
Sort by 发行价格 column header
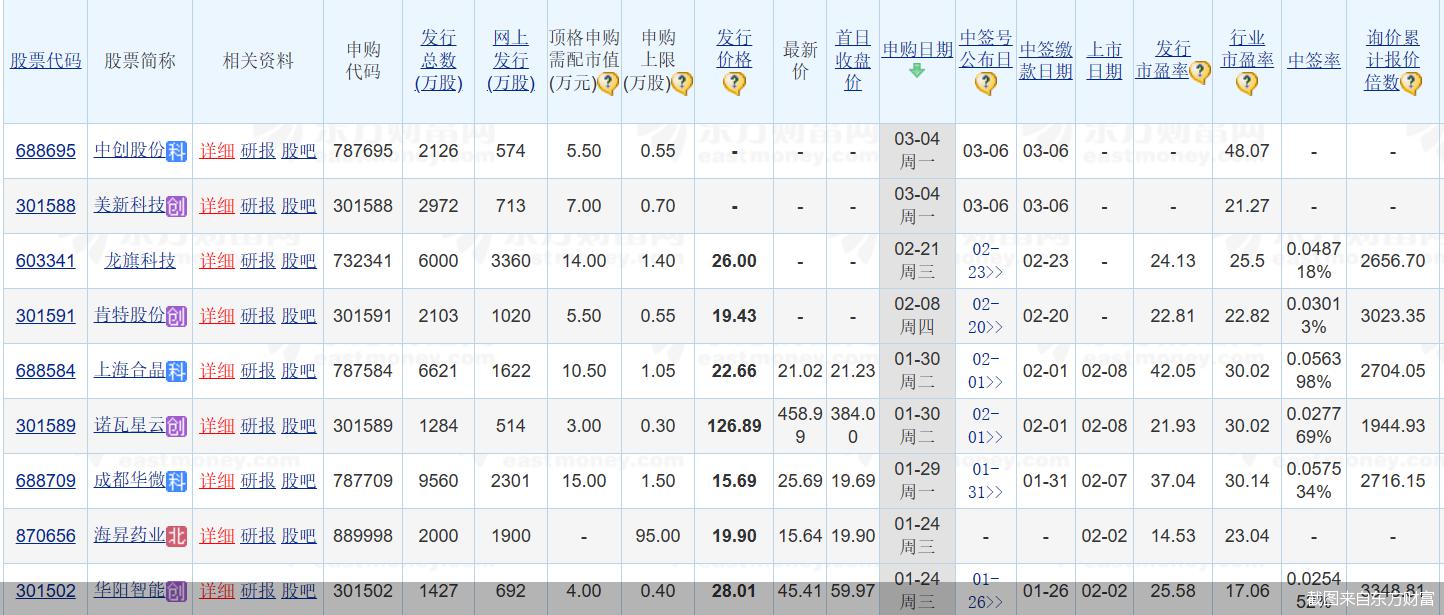point(734,49)
